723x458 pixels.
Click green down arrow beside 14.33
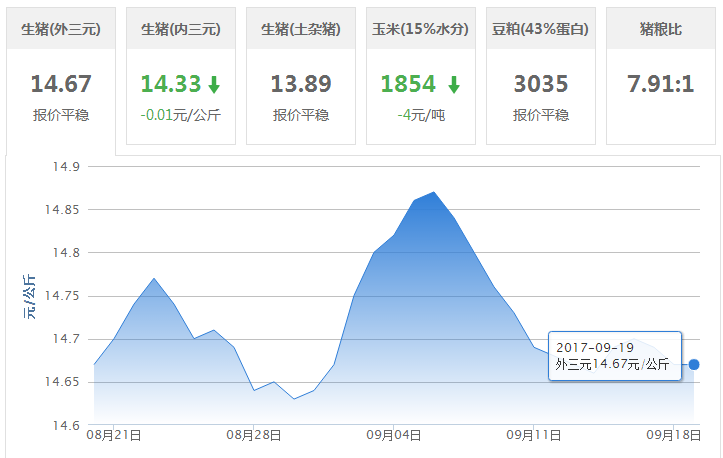click(x=214, y=84)
